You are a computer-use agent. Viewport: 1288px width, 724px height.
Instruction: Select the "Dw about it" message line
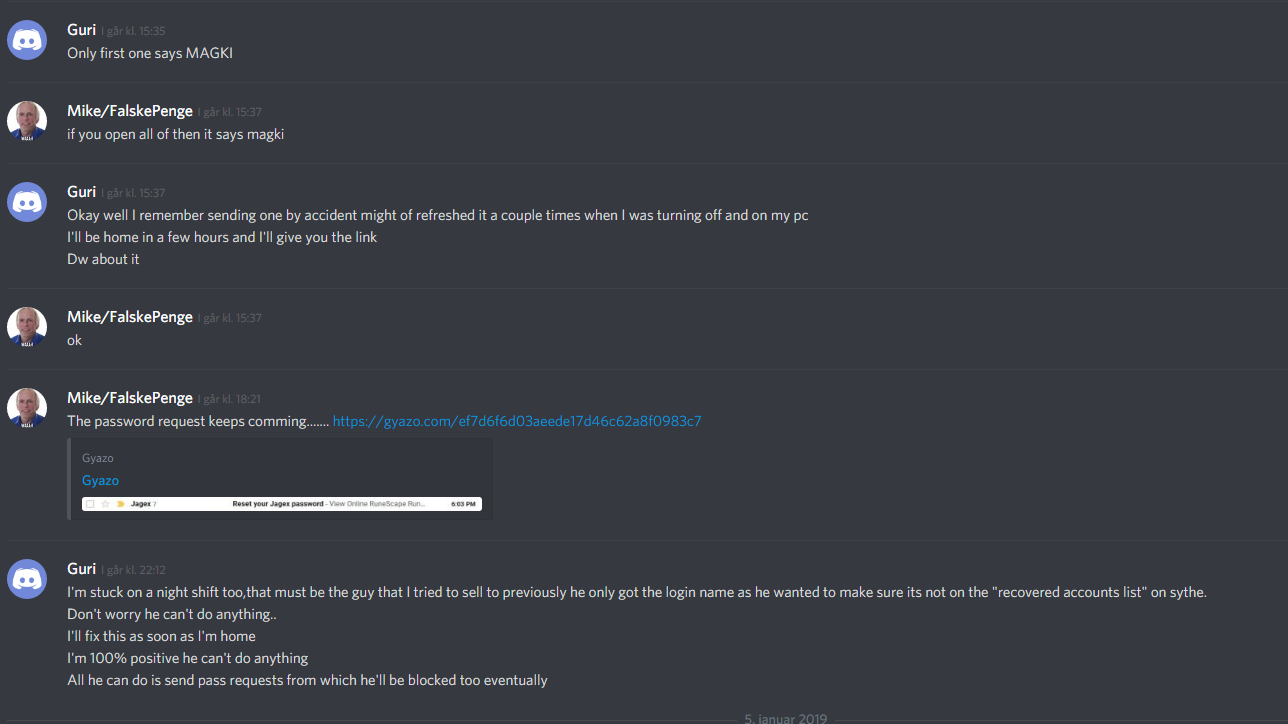(x=103, y=259)
